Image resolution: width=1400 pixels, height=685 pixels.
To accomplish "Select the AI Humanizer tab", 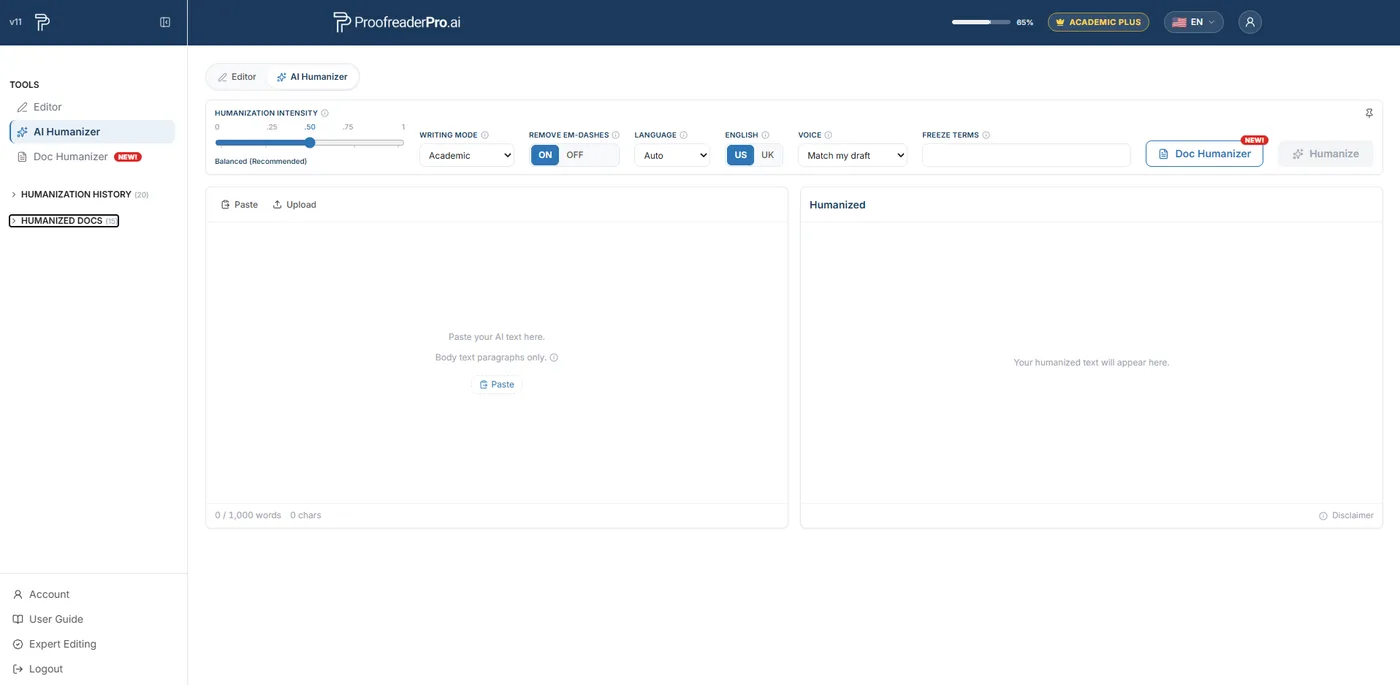I will tap(312, 77).
